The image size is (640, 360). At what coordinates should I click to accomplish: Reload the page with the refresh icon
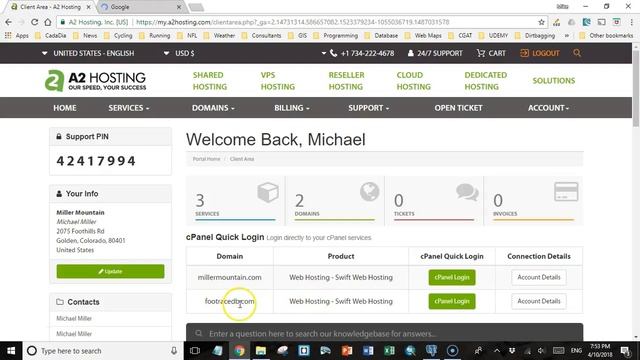coord(35,22)
